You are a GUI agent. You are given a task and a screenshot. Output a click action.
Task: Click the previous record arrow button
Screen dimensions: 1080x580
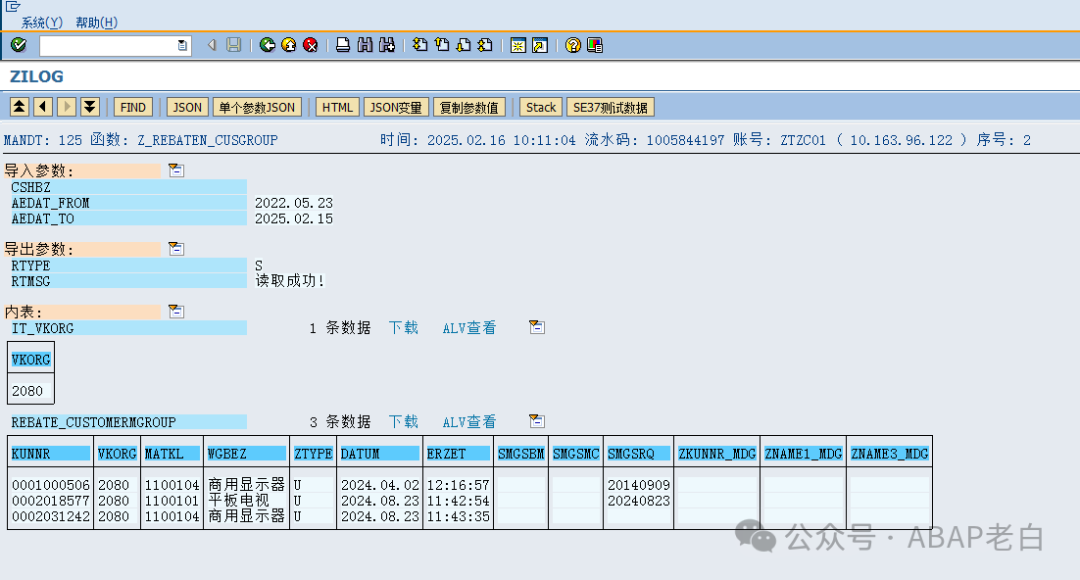coord(43,107)
